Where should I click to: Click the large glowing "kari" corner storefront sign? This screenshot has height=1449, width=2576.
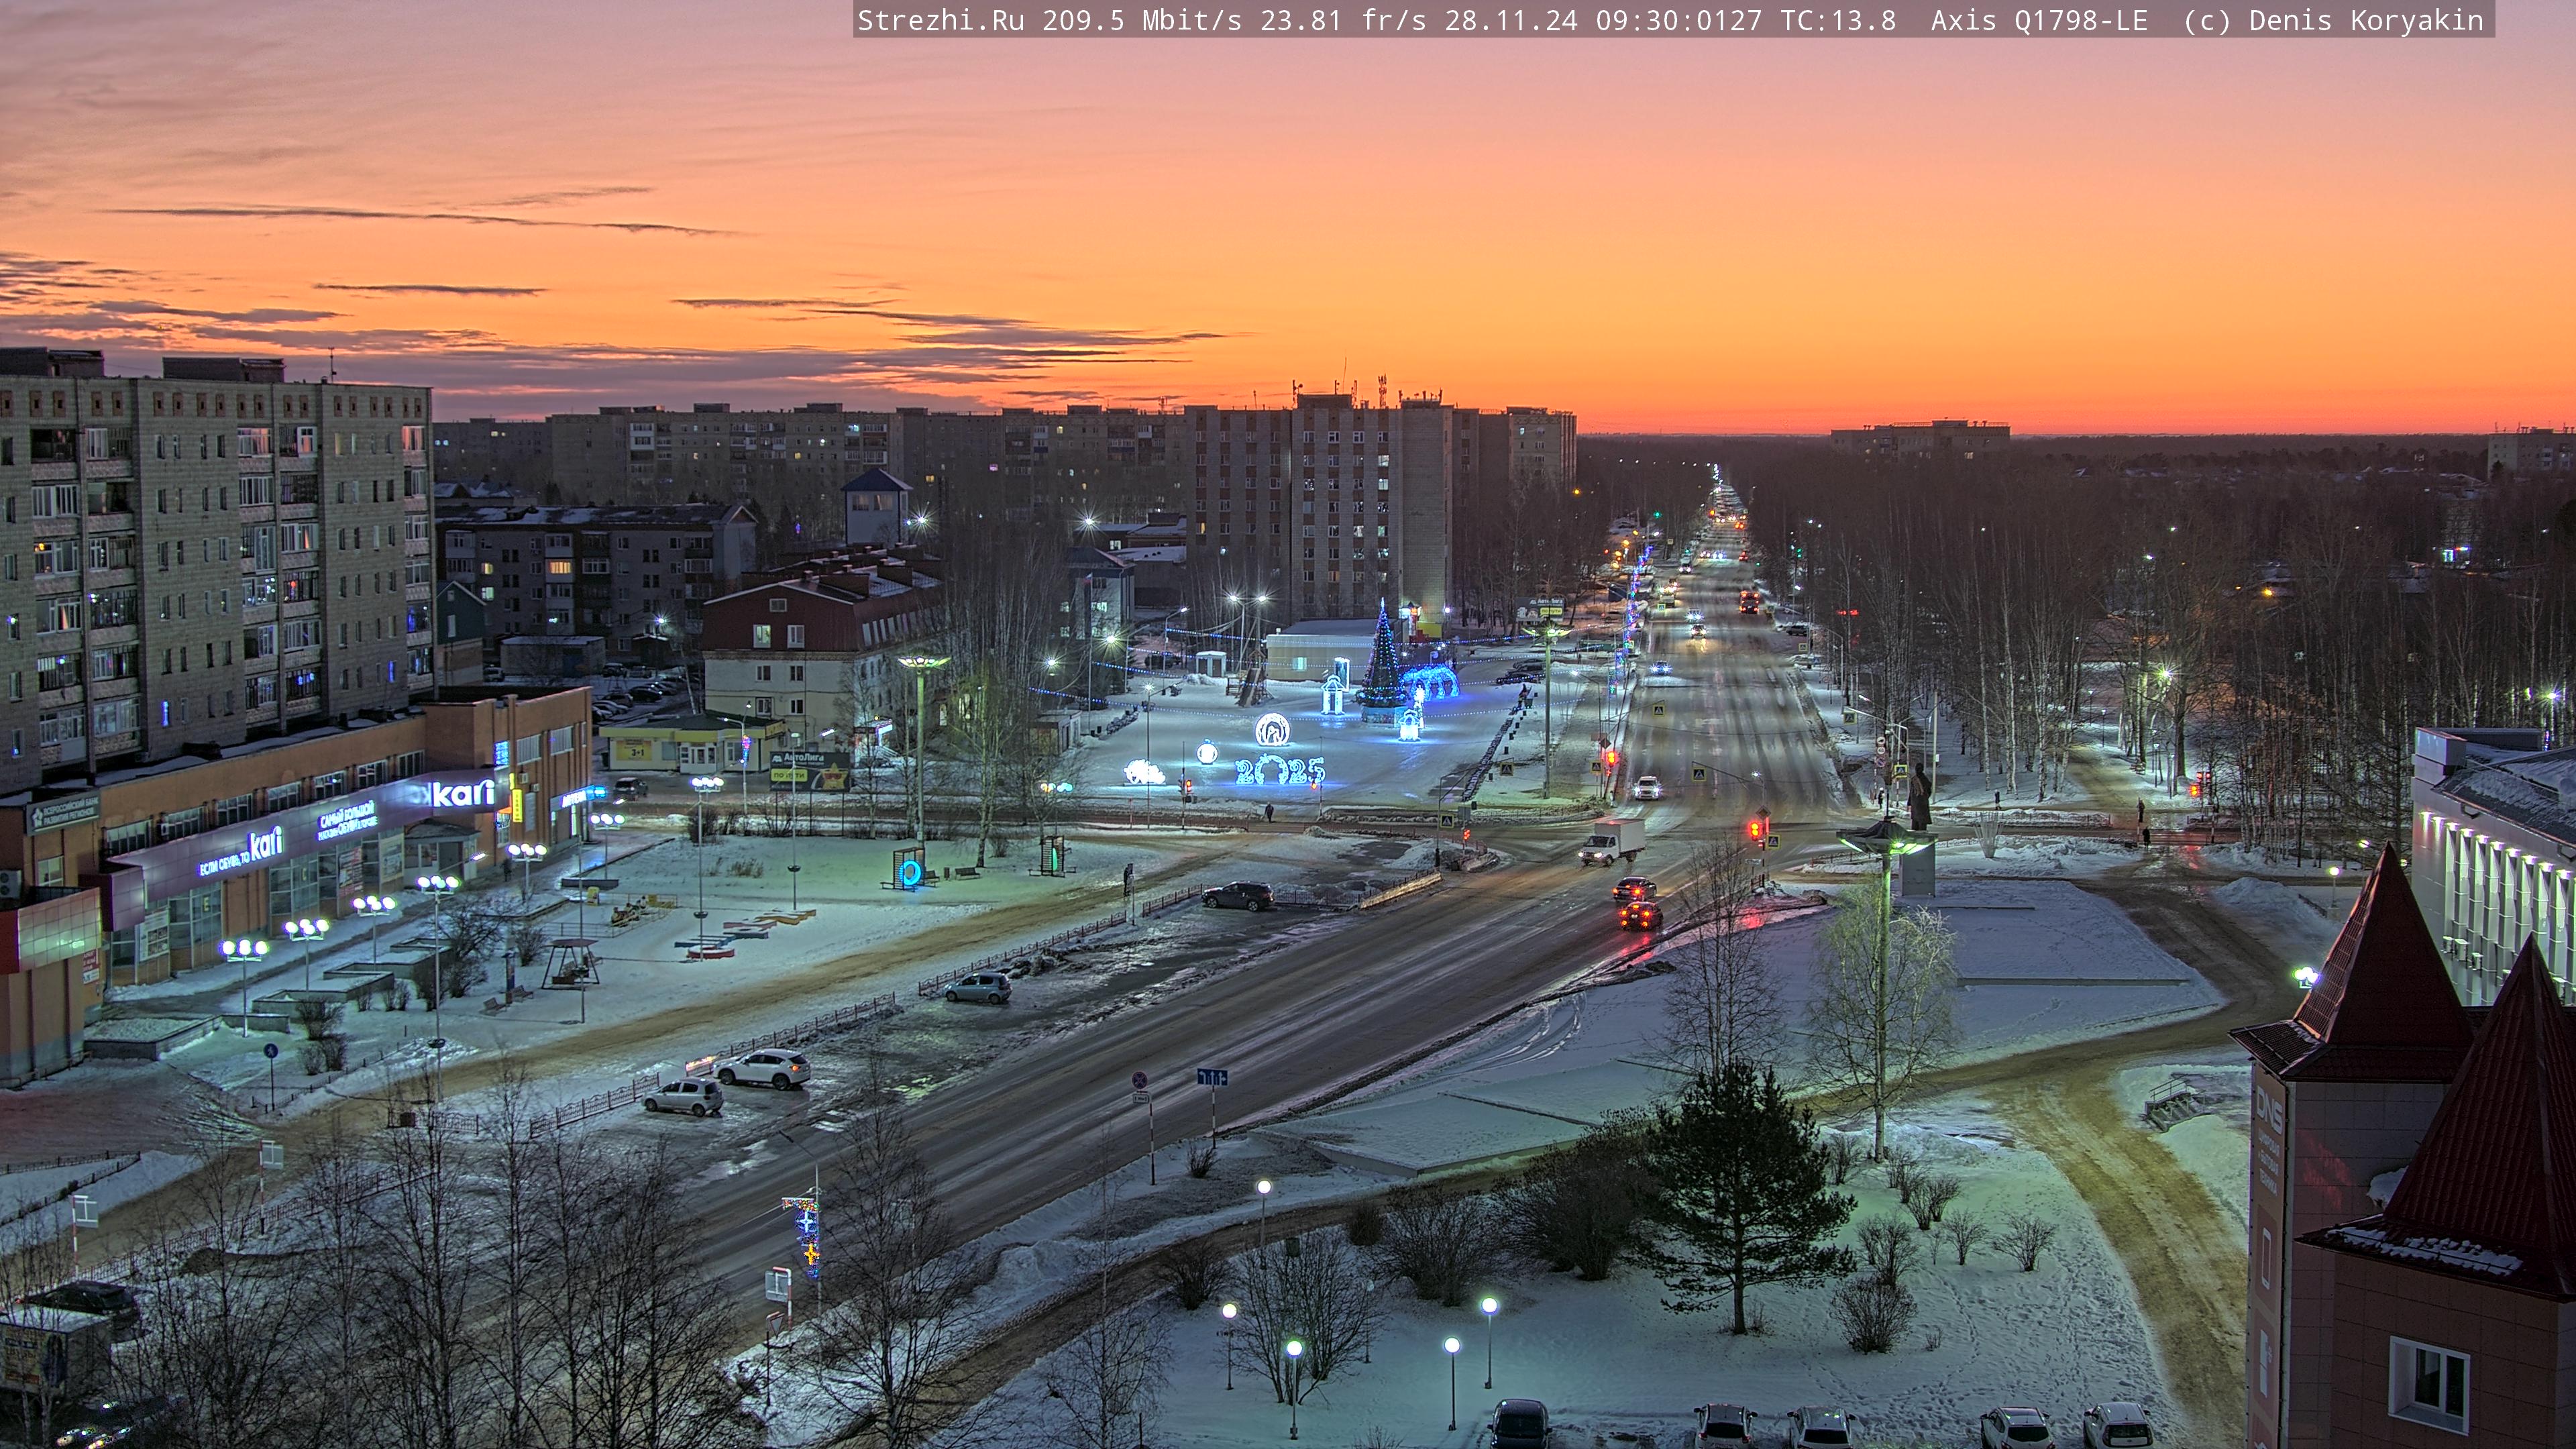(x=463, y=794)
